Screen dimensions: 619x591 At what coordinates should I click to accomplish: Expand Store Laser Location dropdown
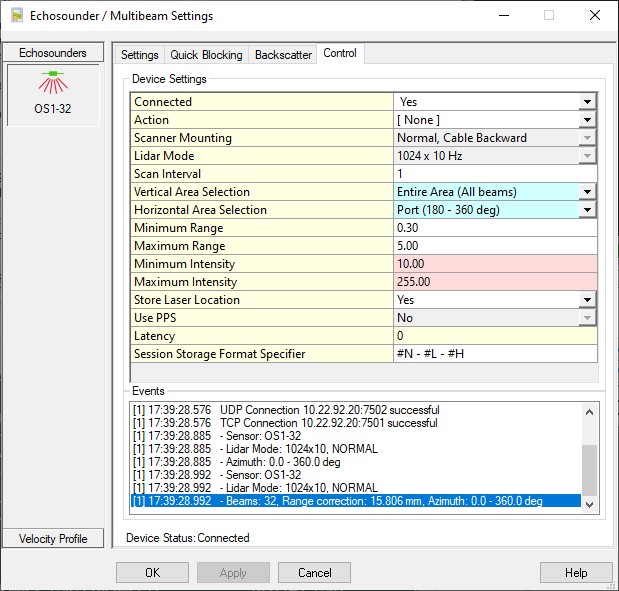[587, 300]
